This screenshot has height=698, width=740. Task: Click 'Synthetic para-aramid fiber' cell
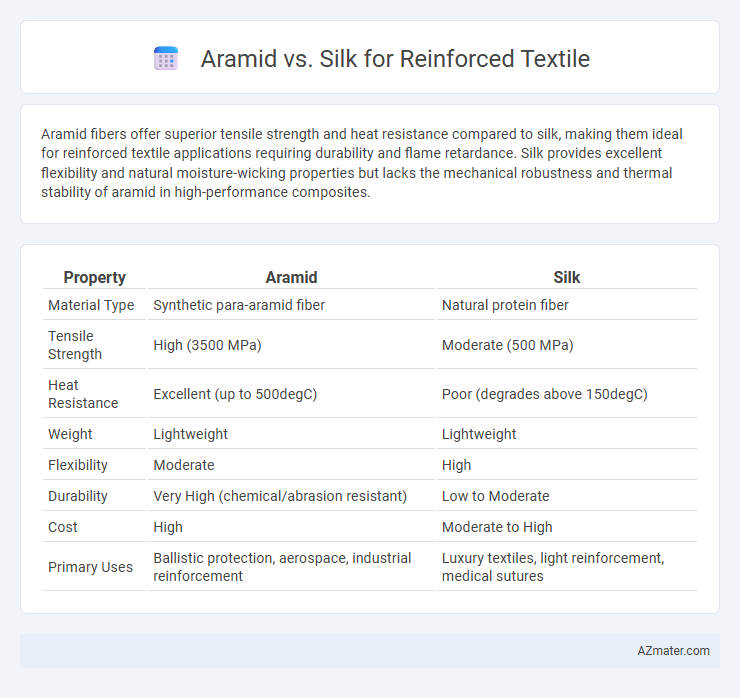[x=239, y=305]
